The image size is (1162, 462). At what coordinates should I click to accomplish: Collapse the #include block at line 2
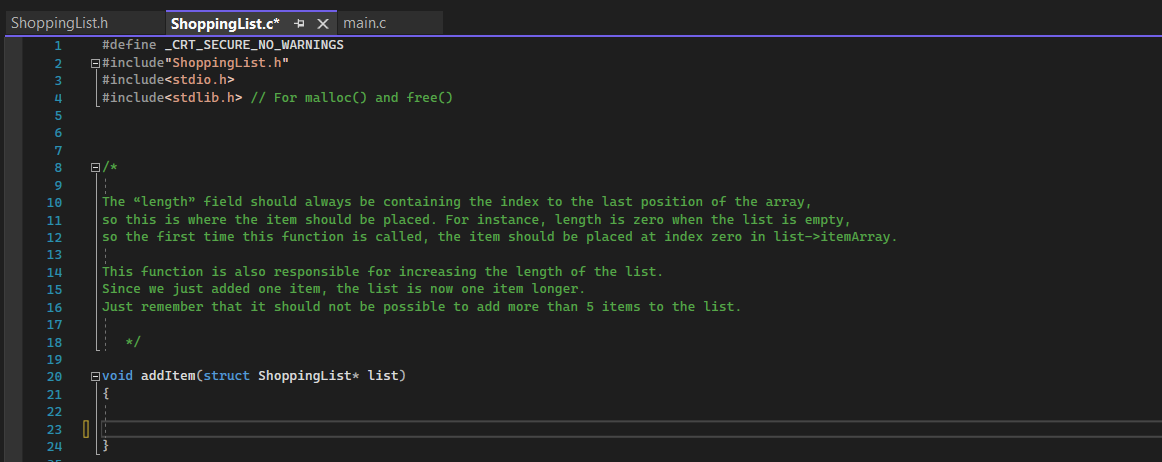pos(95,63)
